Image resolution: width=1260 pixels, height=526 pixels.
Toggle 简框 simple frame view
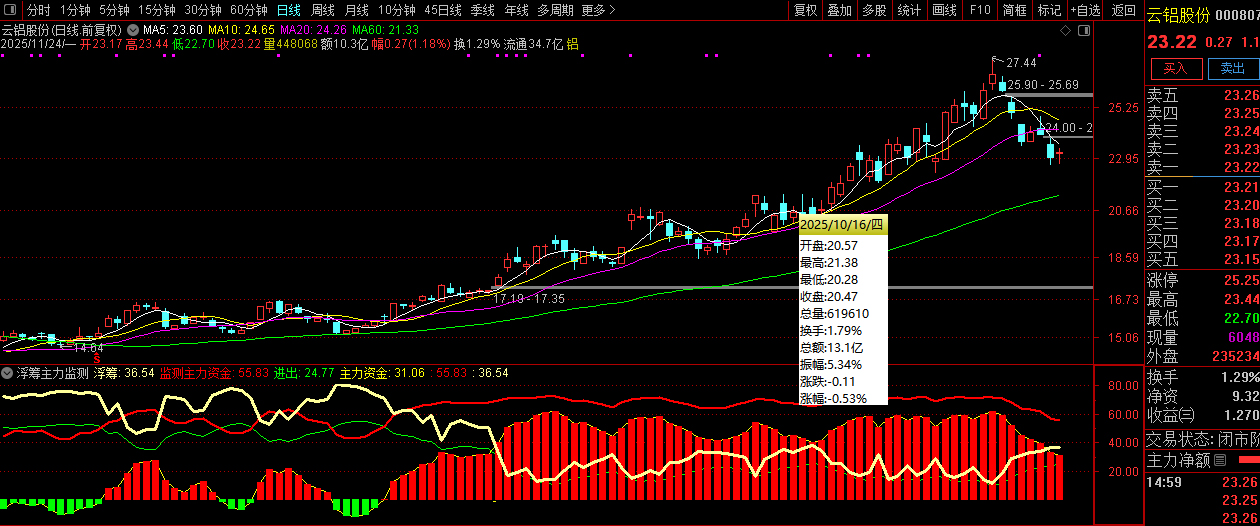tap(1014, 10)
